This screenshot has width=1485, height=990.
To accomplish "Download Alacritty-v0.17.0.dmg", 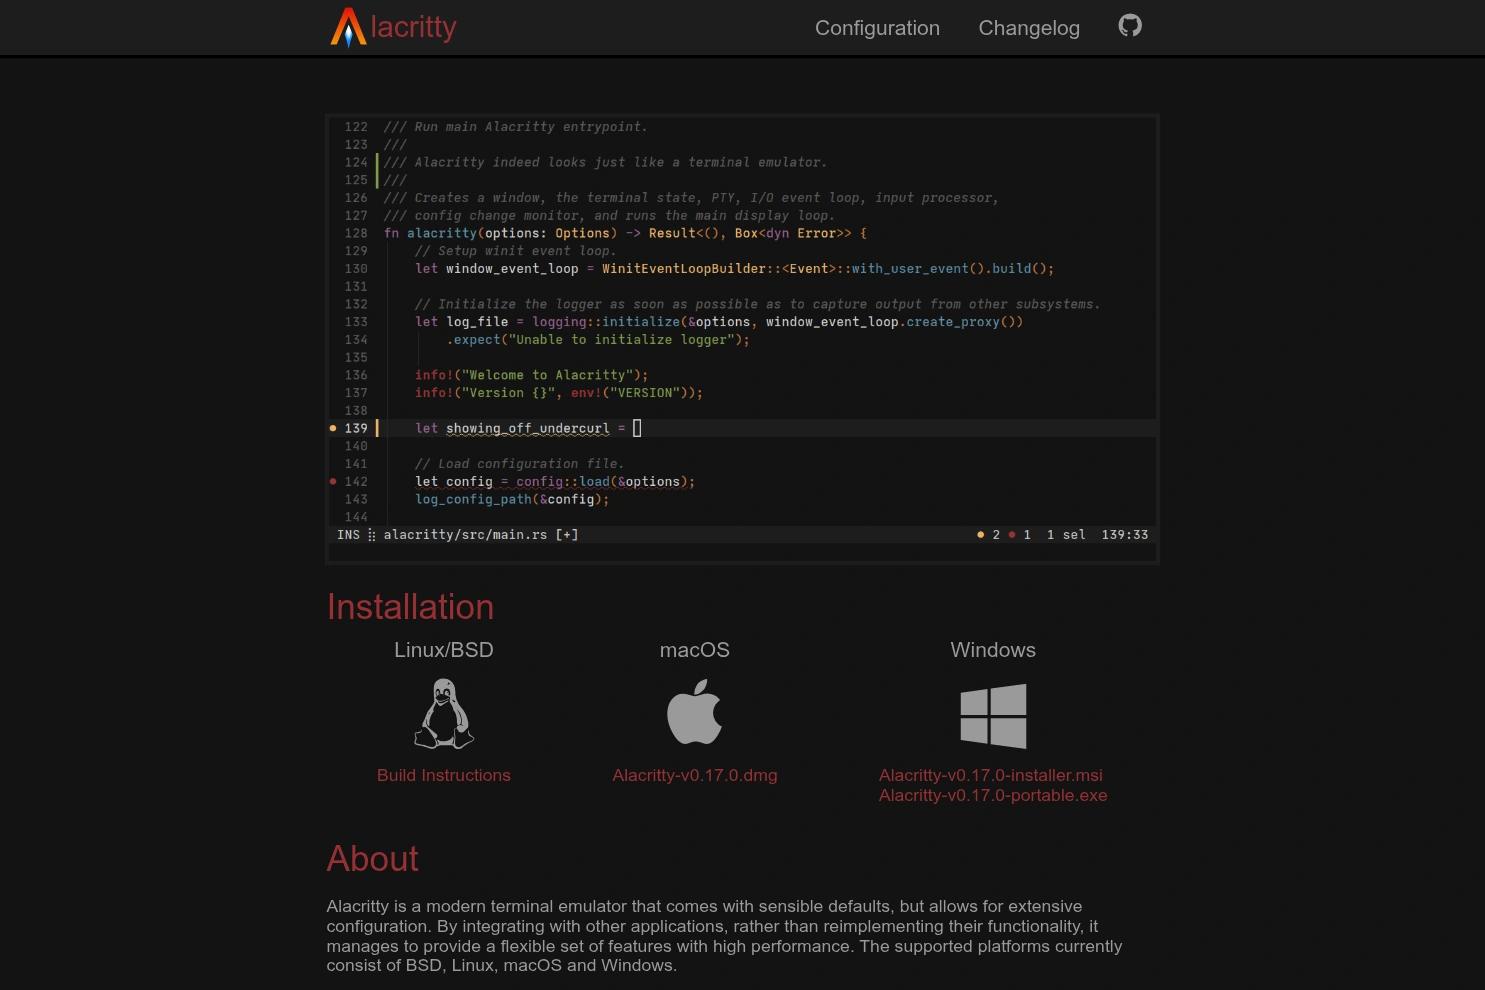I will 695,775.
